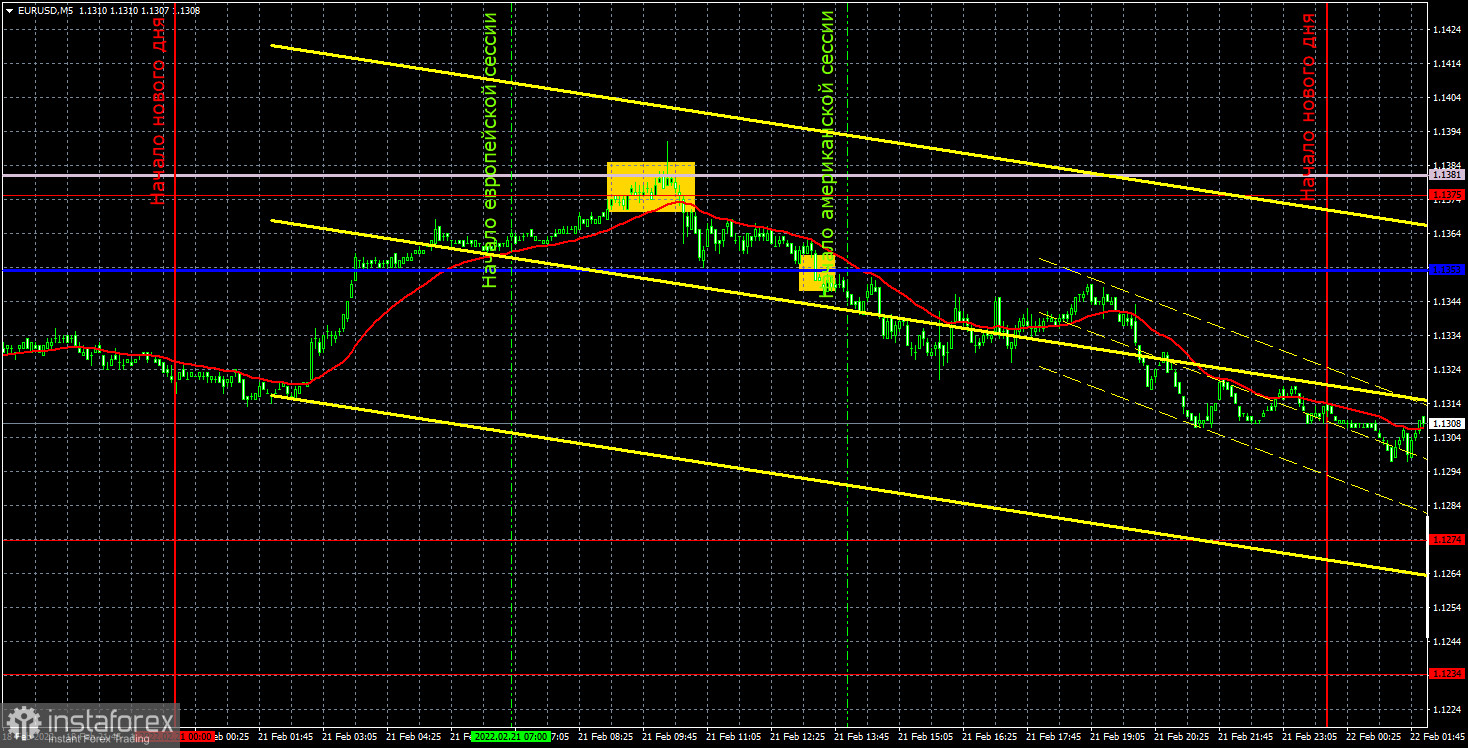Select the right 'Начало нового дня' red label
The width and height of the screenshot is (1468, 748).
(1309, 107)
